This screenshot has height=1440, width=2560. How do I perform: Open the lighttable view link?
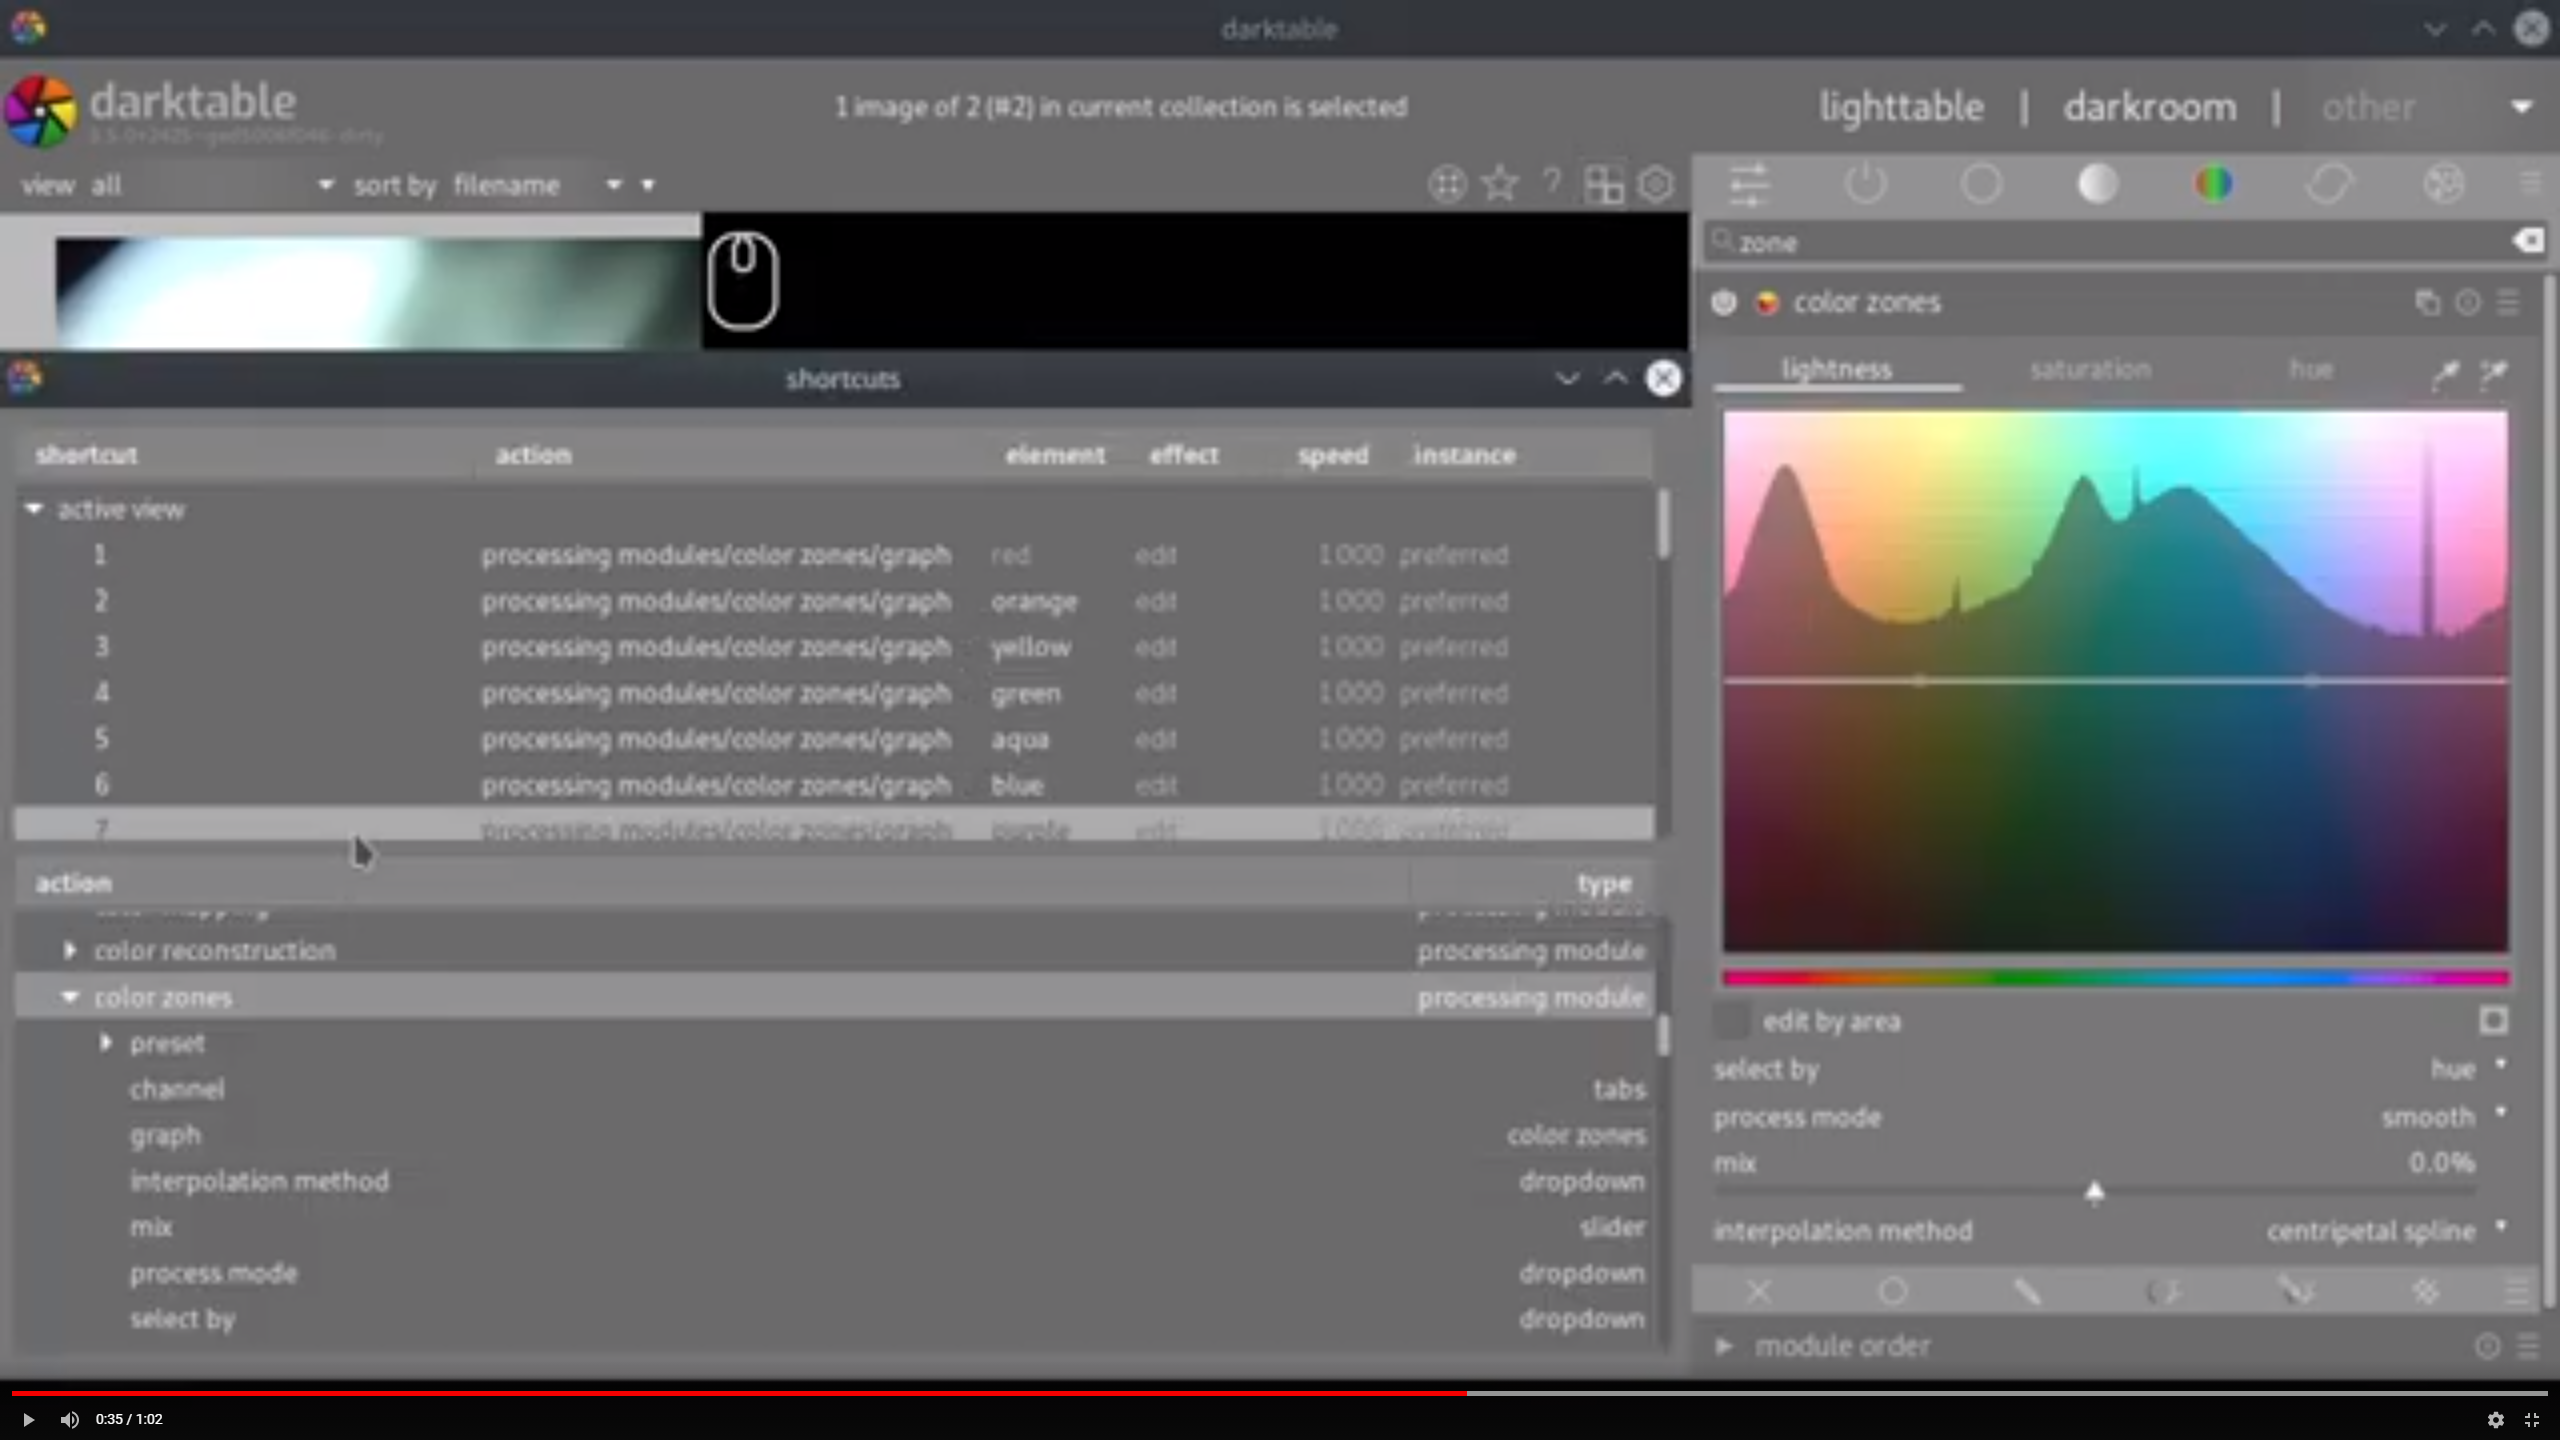click(1900, 106)
